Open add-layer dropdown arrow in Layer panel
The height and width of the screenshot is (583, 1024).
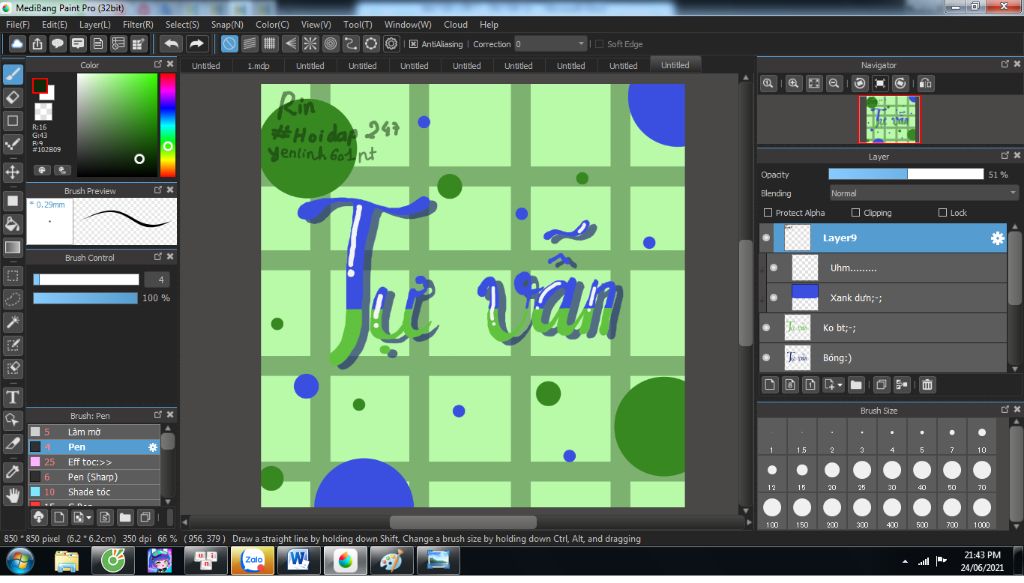840,385
